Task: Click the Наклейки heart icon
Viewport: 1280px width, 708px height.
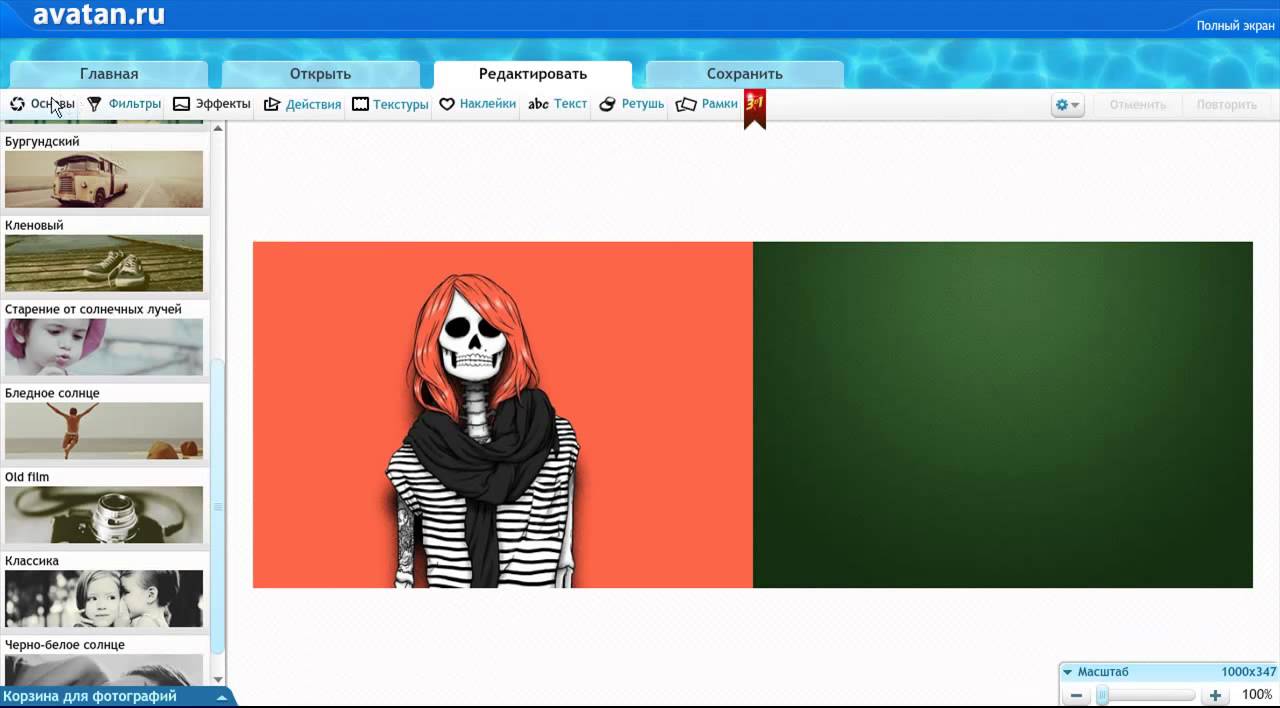Action: 447,104
